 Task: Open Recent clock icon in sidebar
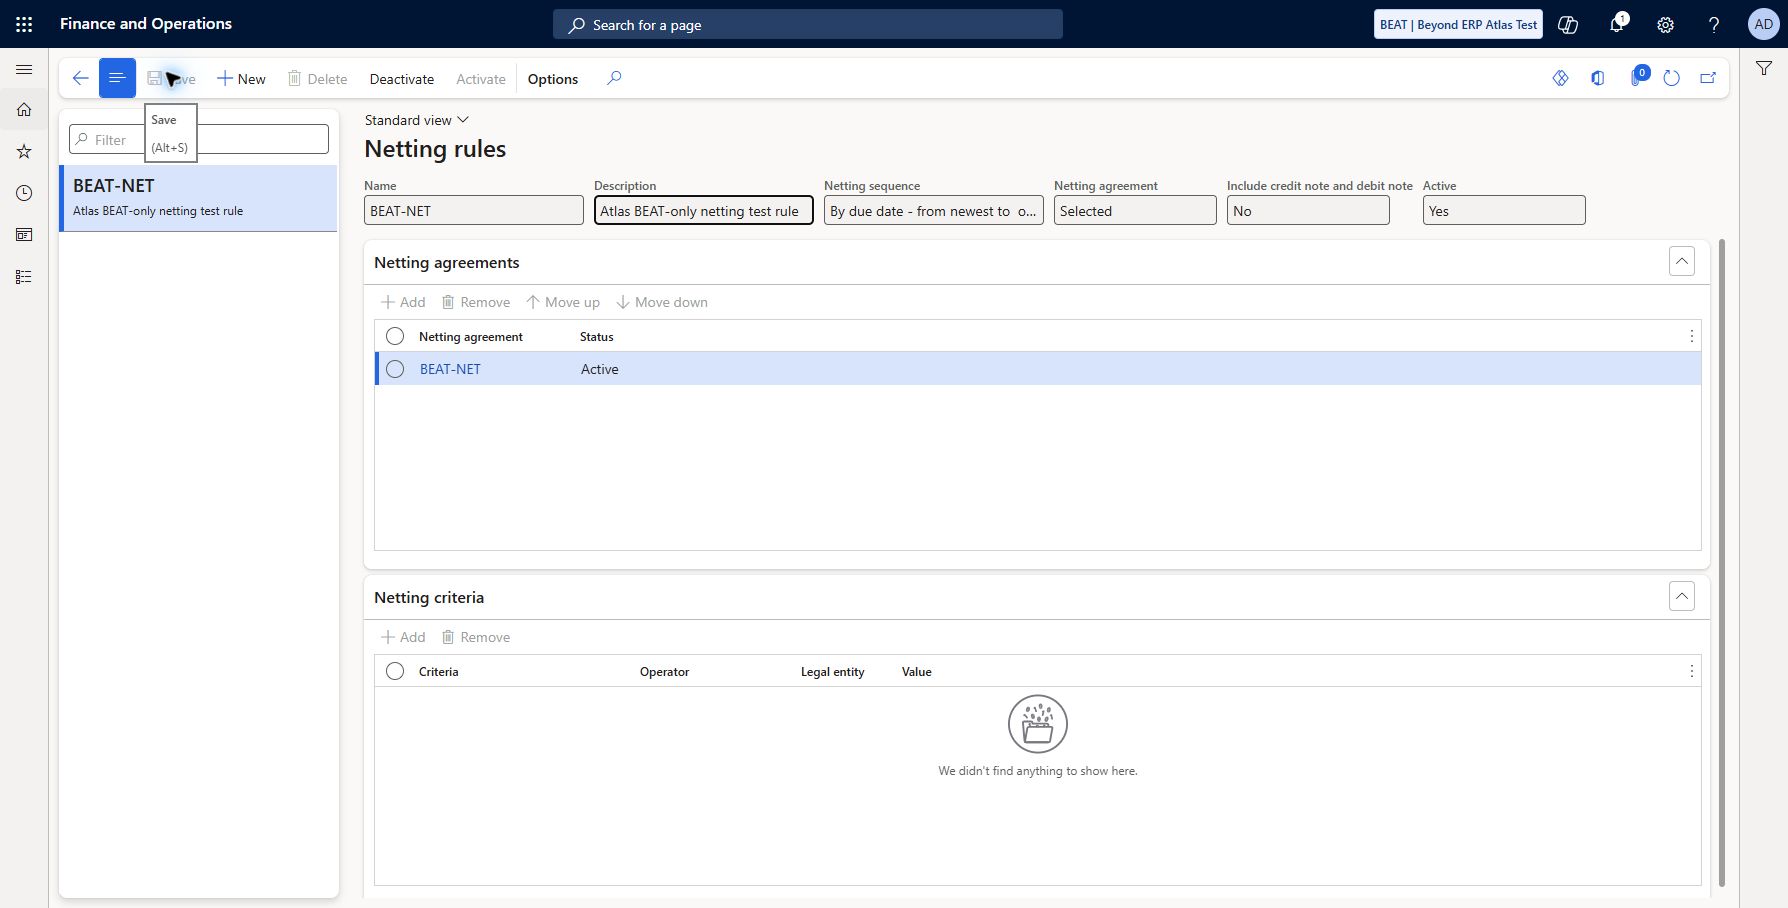tap(24, 193)
